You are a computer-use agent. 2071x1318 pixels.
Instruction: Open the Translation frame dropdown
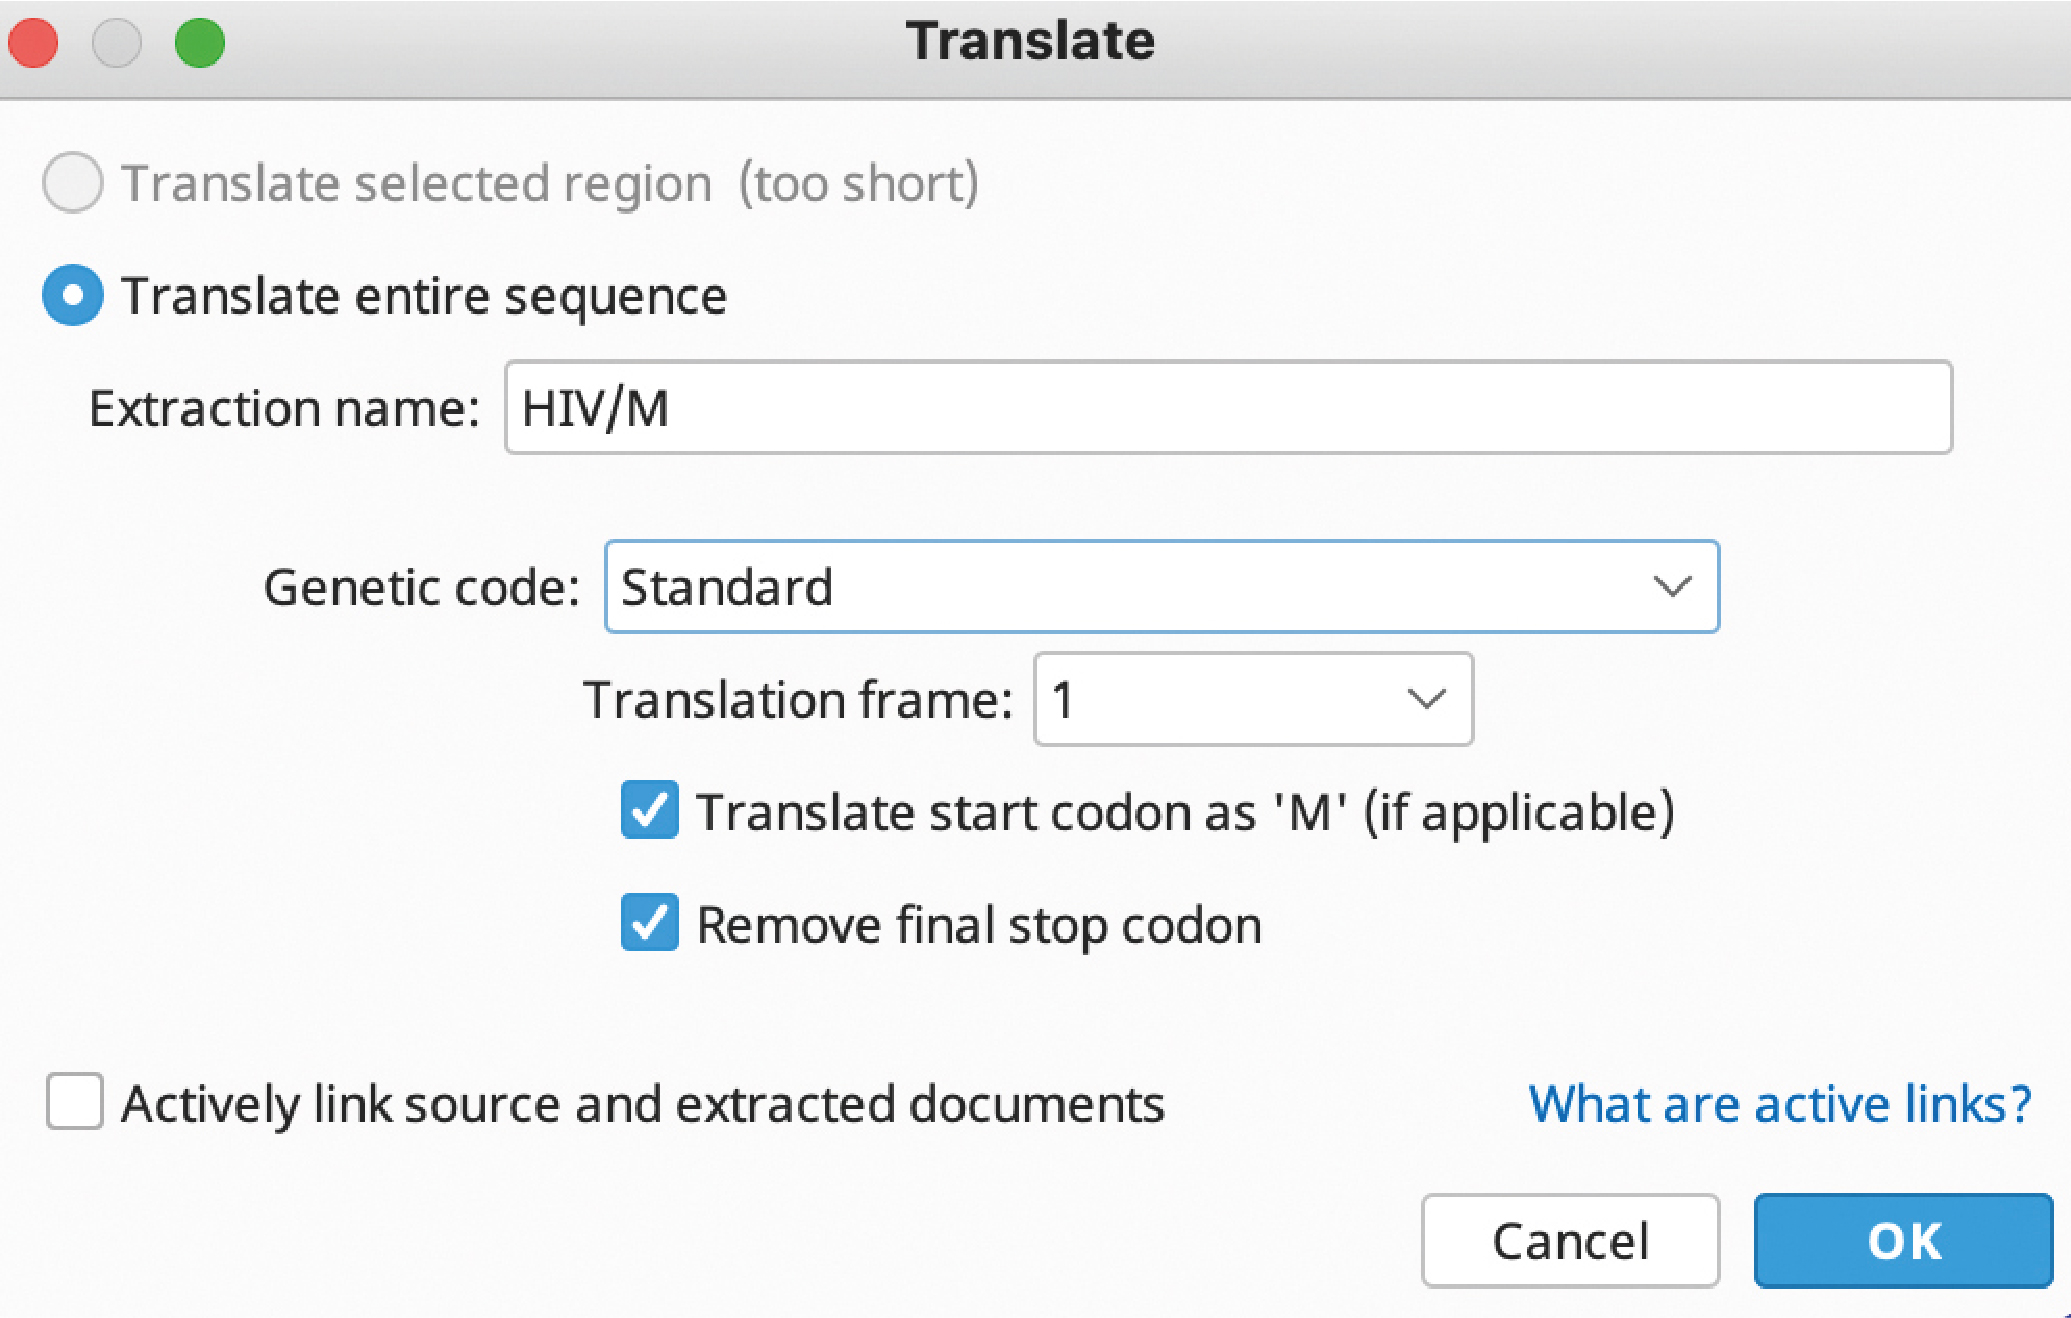[x=1253, y=699]
